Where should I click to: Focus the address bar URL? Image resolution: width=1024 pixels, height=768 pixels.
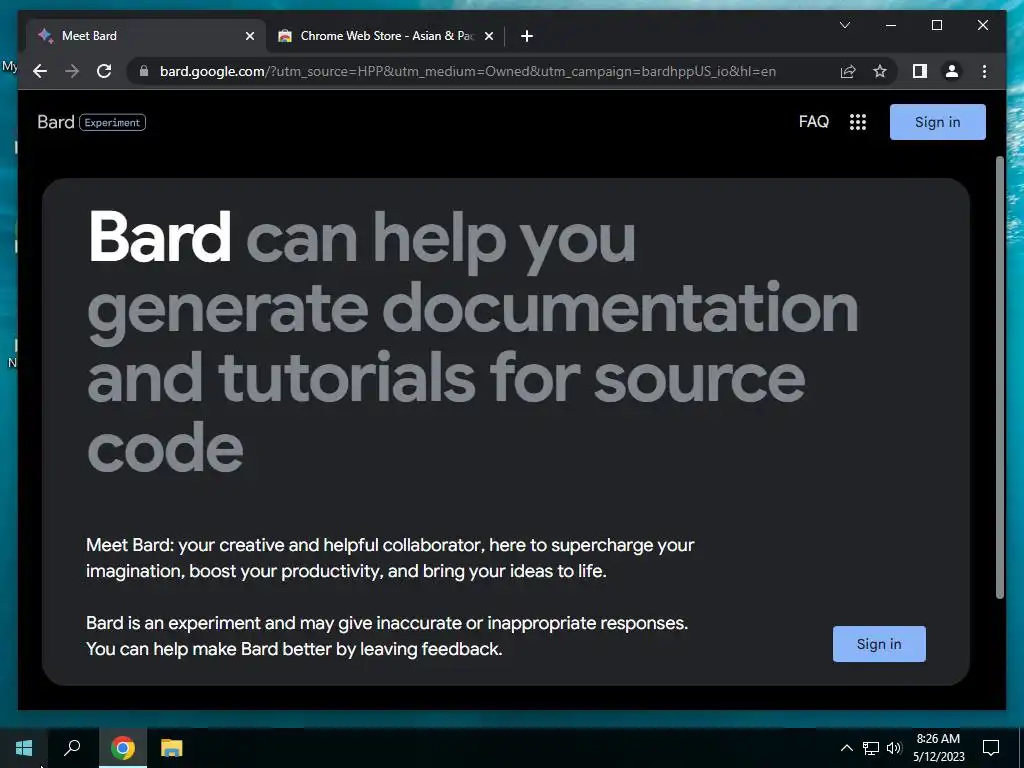[468, 71]
